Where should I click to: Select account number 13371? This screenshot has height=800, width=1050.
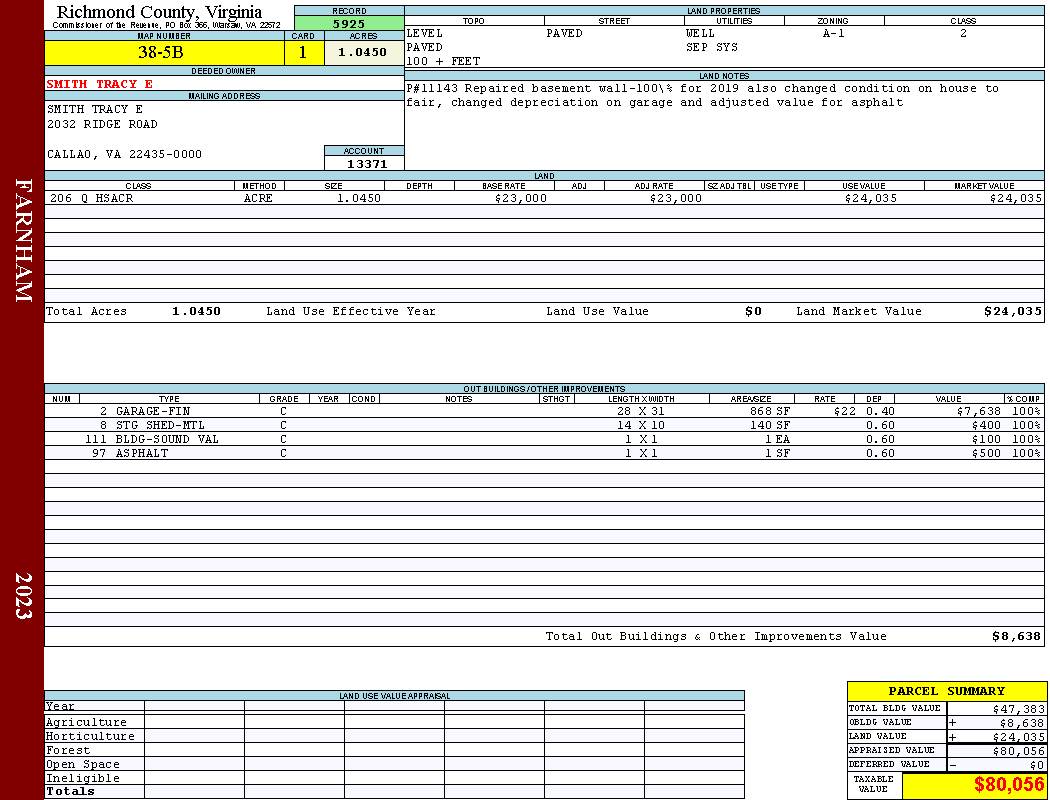pyautogui.click(x=366, y=163)
